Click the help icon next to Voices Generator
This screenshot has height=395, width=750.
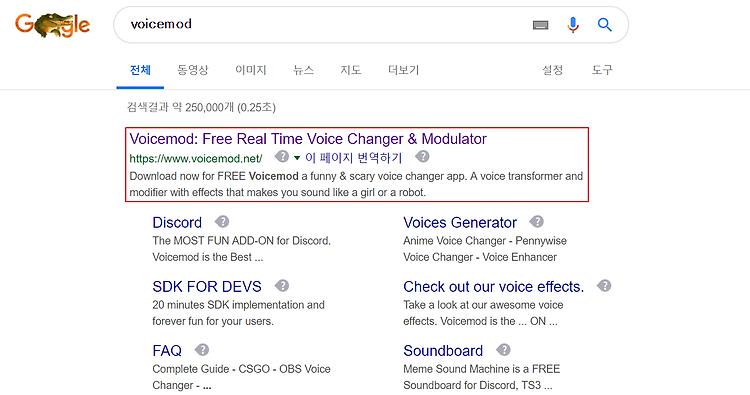[537, 221]
